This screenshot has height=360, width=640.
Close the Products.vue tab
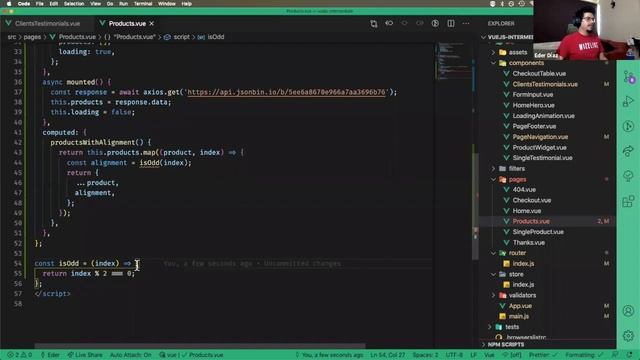(x=151, y=24)
